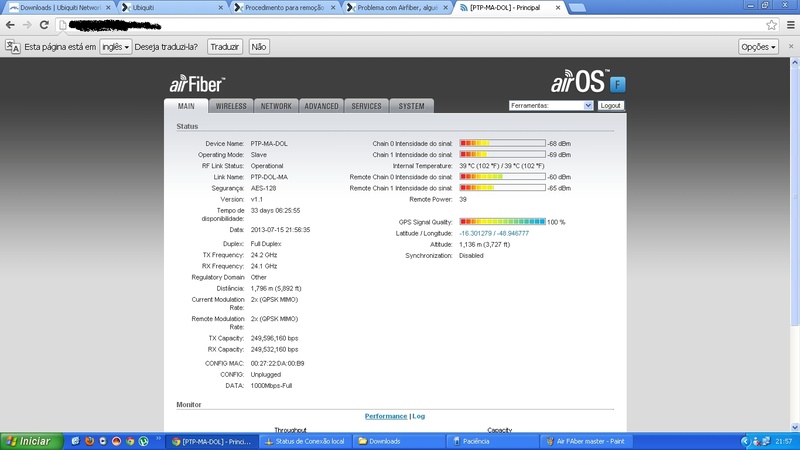Screen dimensions: 800x450
Task: Open the Iniciar start menu
Action: tap(32, 441)
